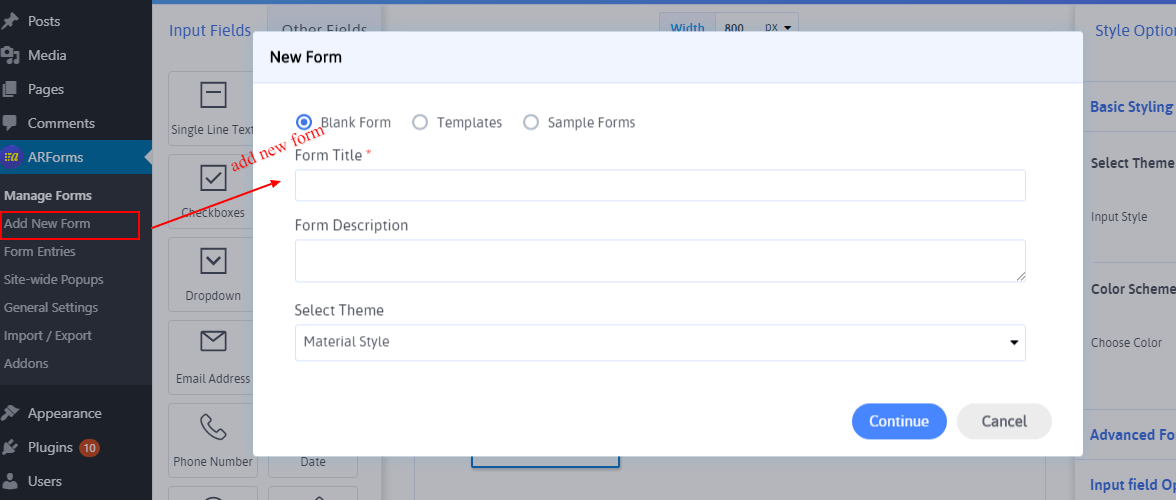Add the Phone Number field icon
Screen dimensions: 1176x500
click(x=213, y=428)
